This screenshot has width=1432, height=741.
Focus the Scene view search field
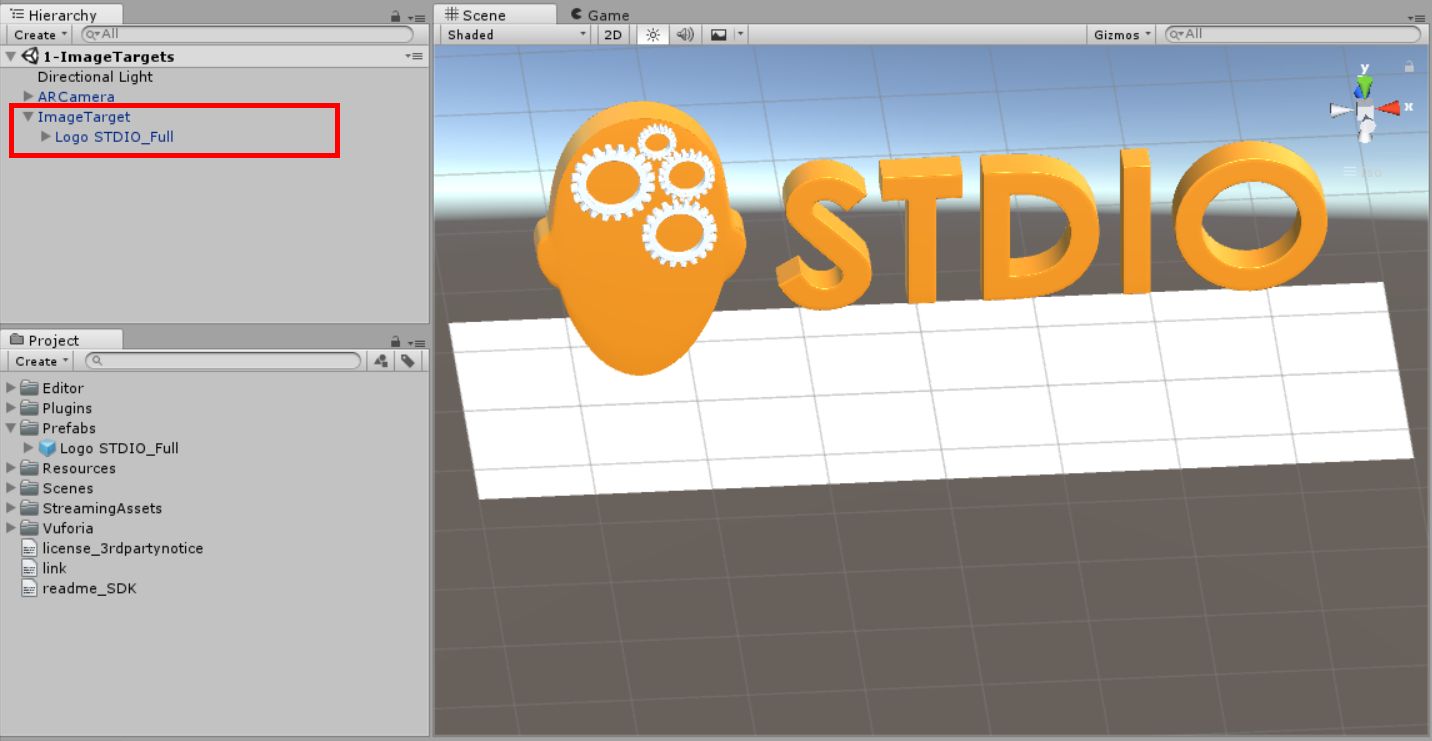tap(1293, 34)
